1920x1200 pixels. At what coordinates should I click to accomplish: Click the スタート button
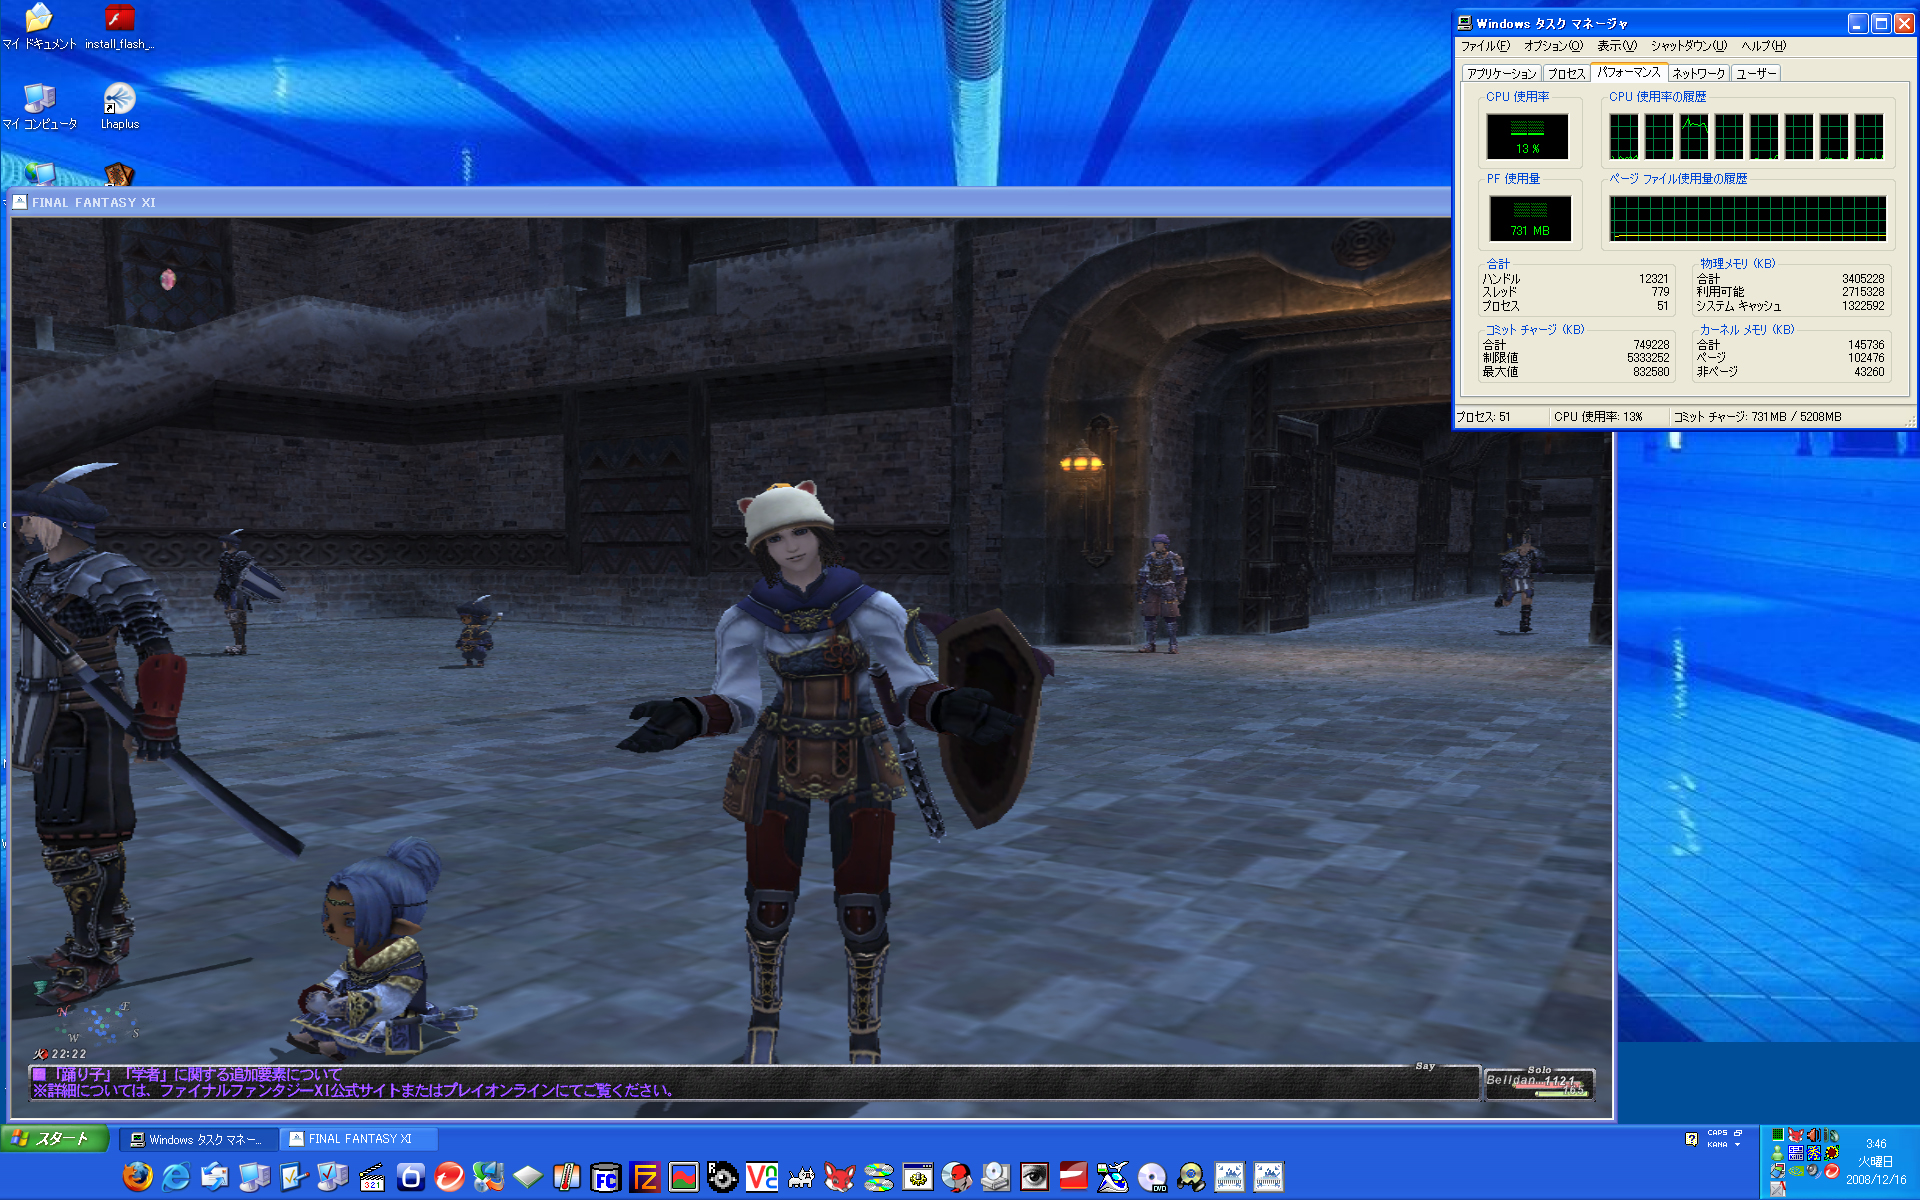pyautogui.click(x=54, y=1139)
